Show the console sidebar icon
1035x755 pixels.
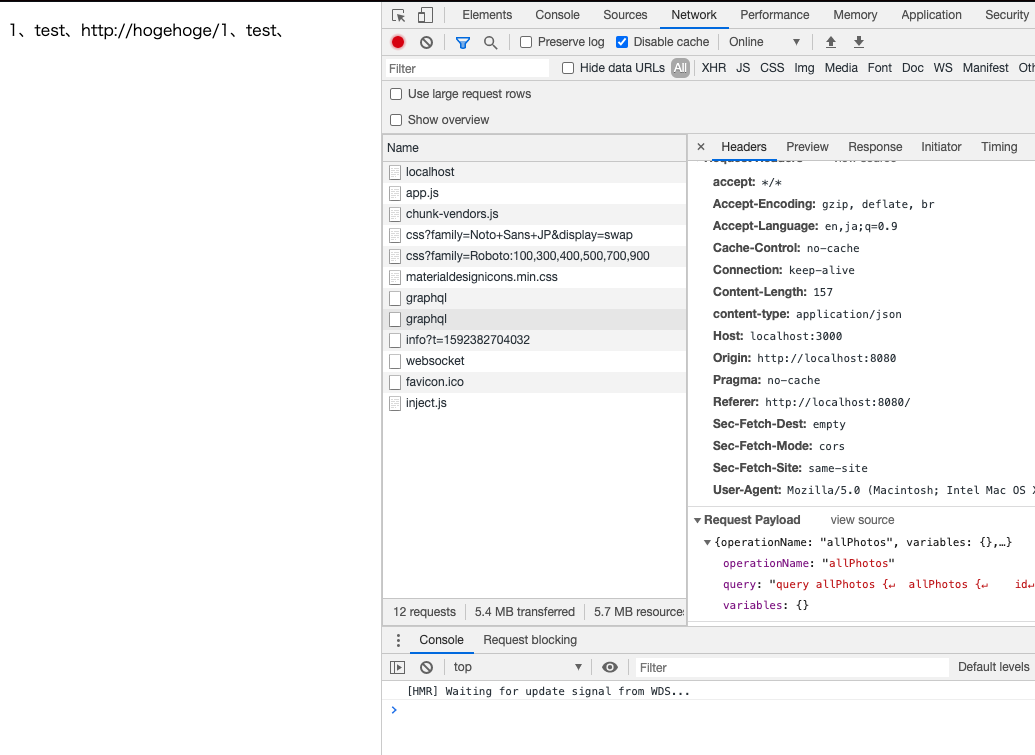coord(397,667)
